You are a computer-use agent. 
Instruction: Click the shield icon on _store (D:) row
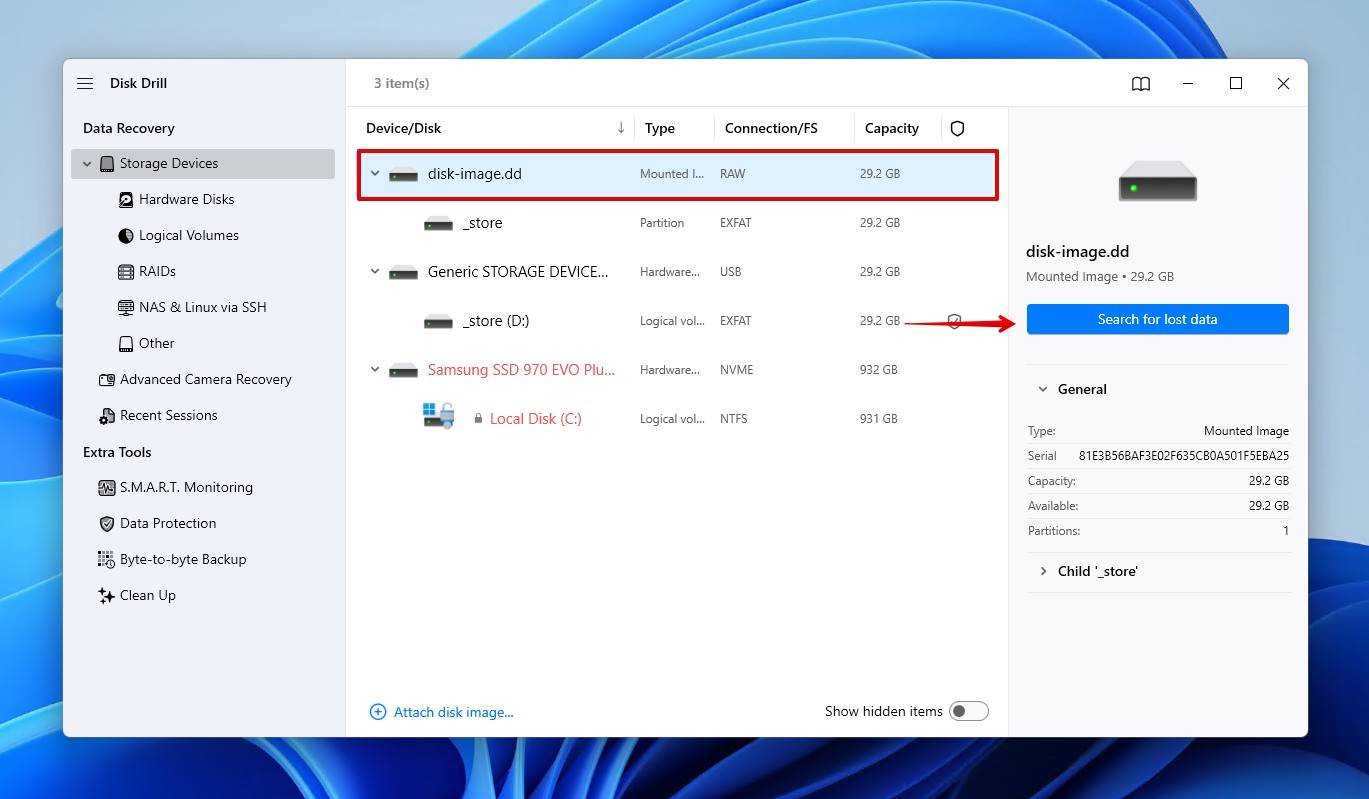coord(954,321)
